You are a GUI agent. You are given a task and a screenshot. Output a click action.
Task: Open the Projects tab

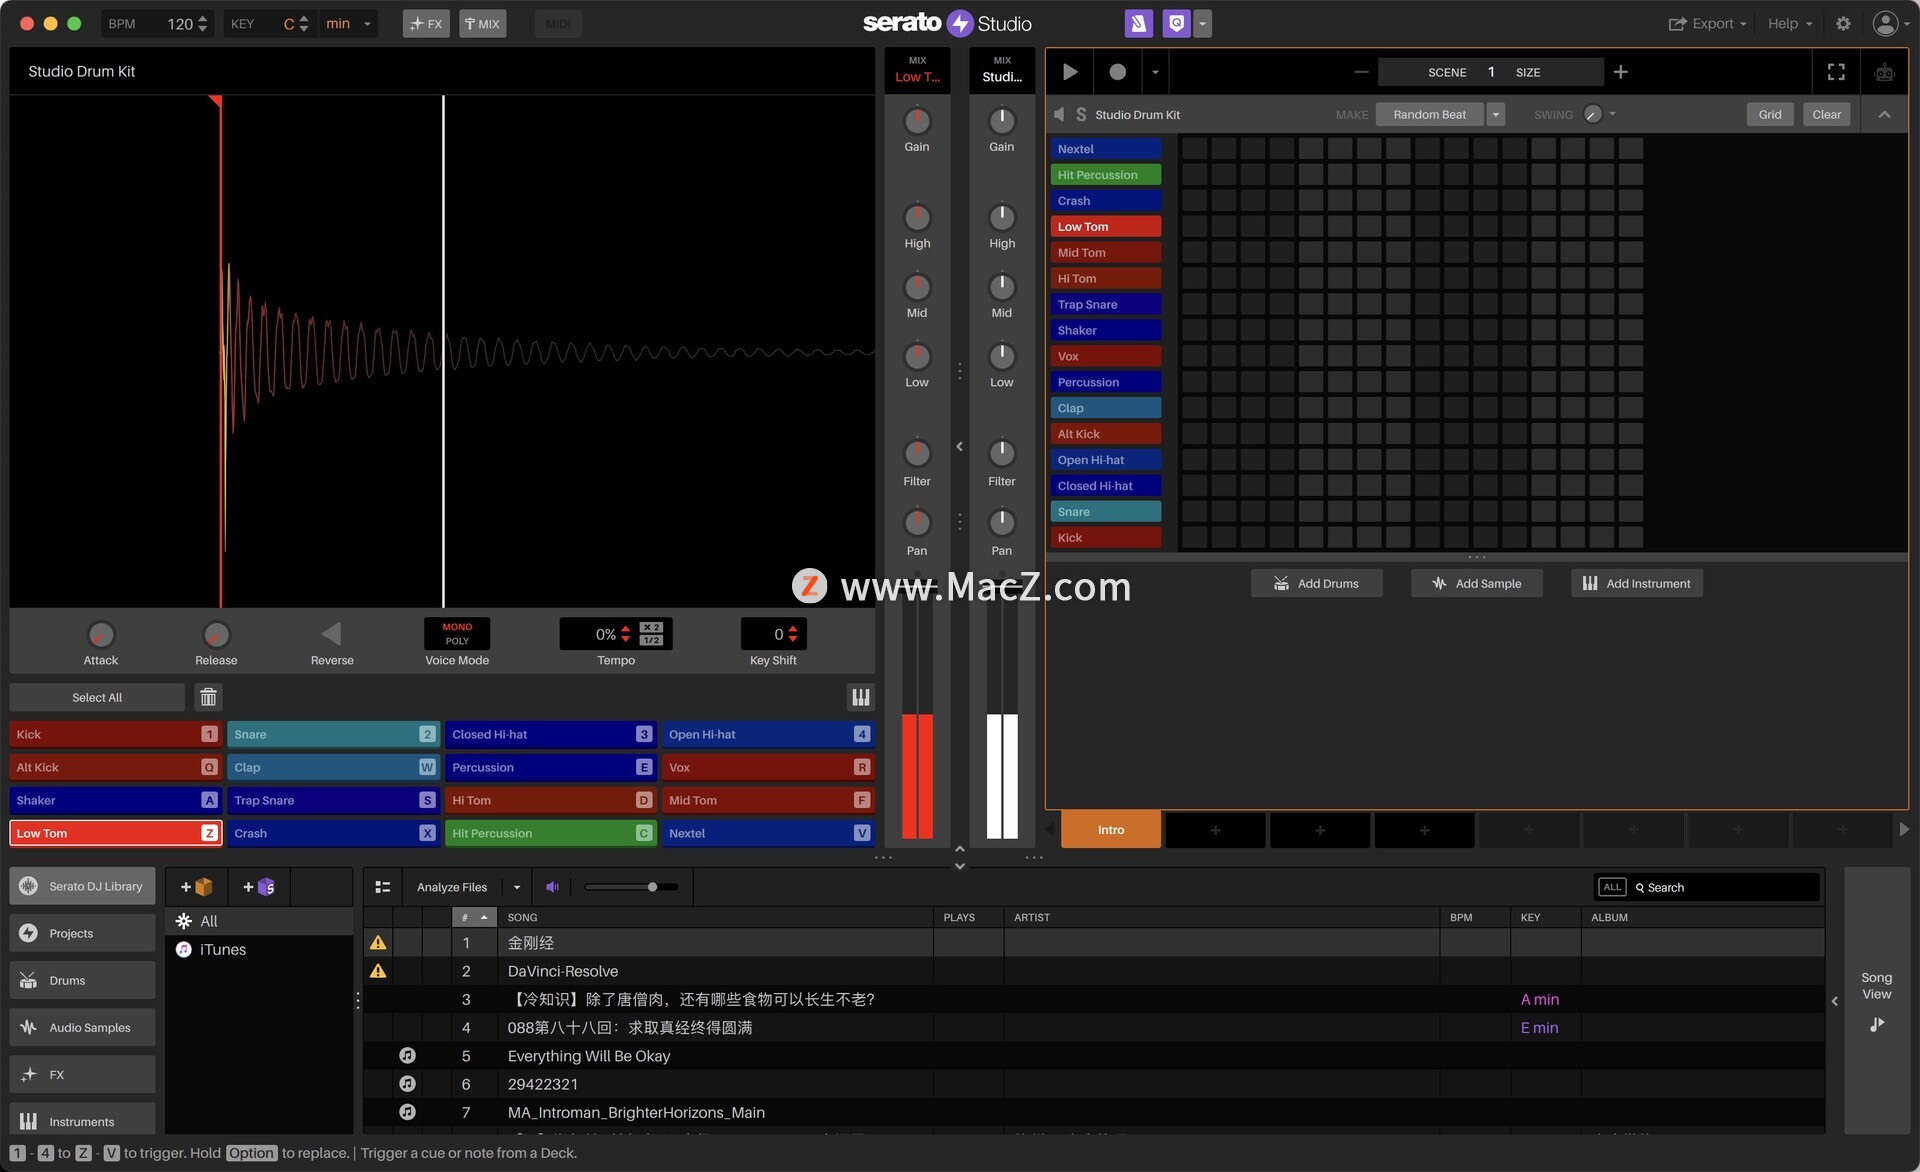pyautogui.click(x=82, y=933)
